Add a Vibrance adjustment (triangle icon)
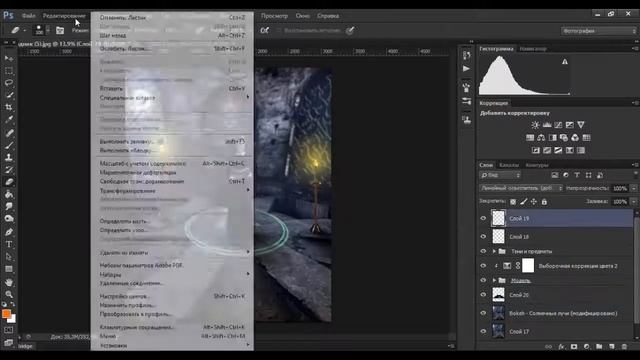 [581, 125]
